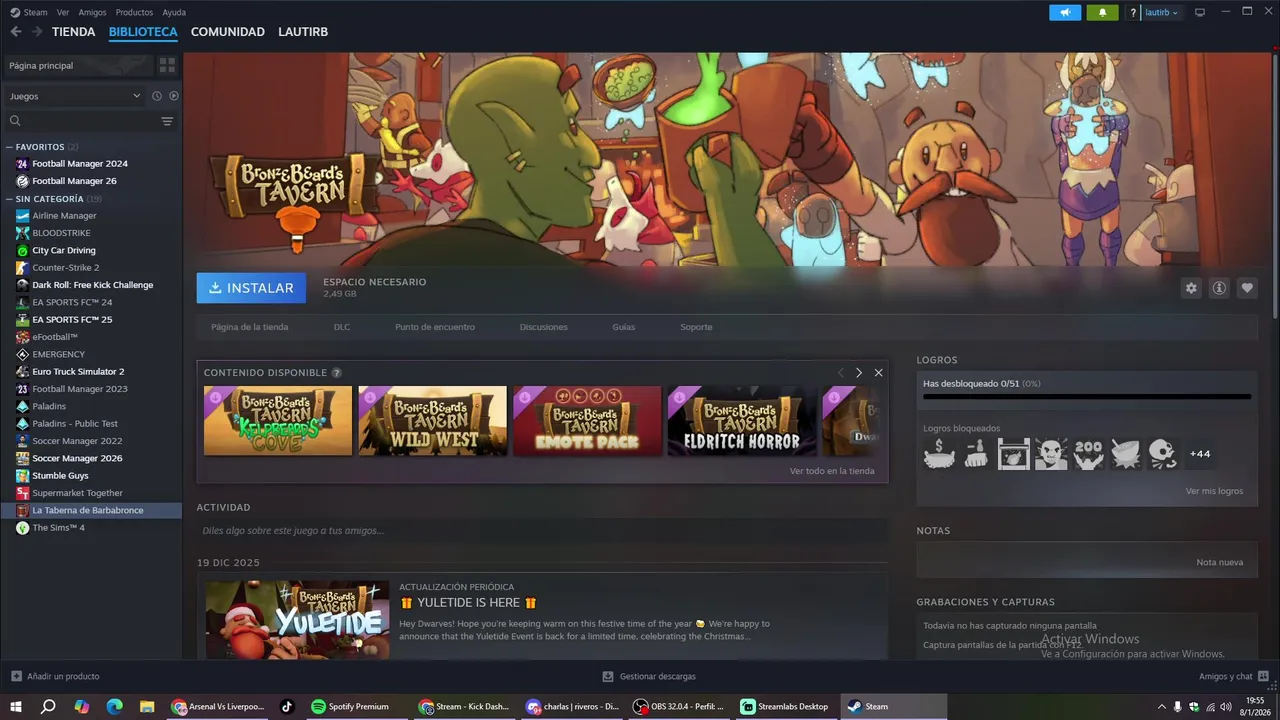
Task: Go to the TIENDA tab
Action: coord(74,32)
